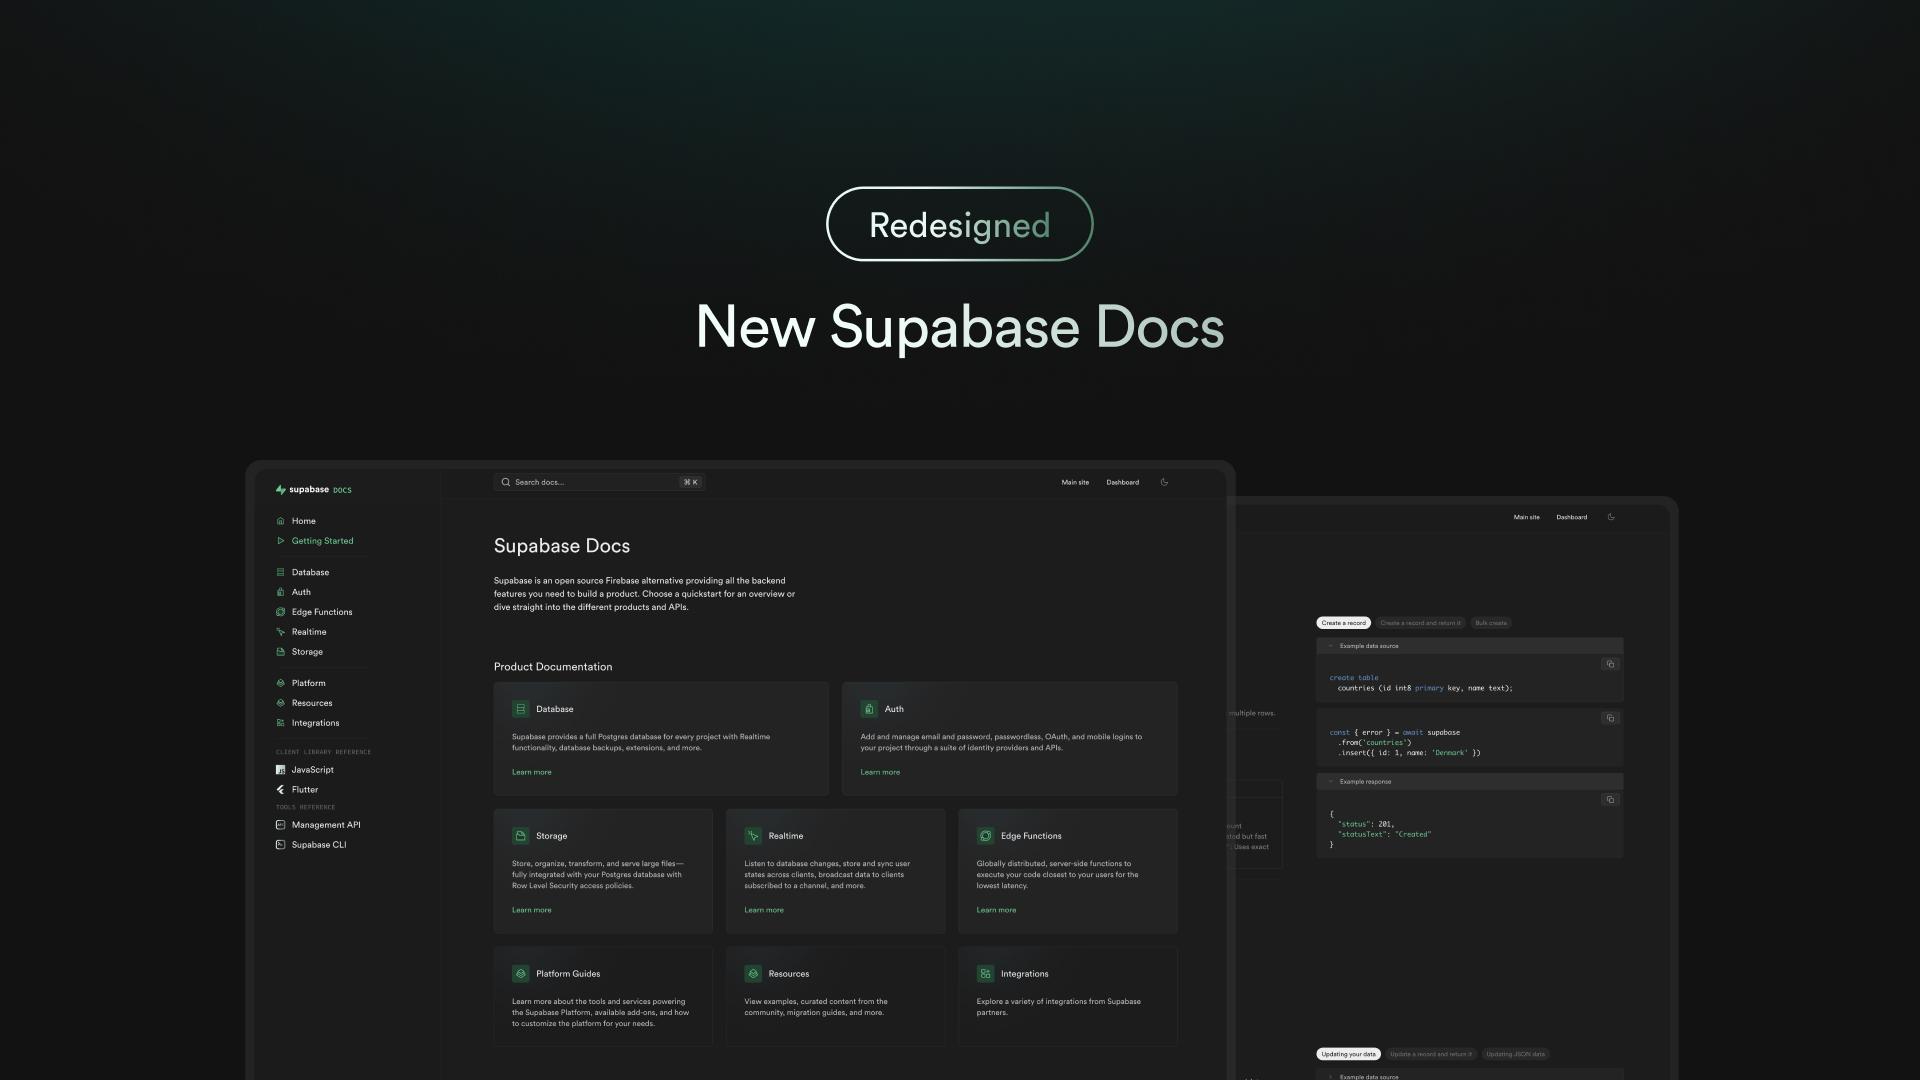Select the Create a record tab
Viewport: 1920px width, 1080px height.
click(1343, 623)
